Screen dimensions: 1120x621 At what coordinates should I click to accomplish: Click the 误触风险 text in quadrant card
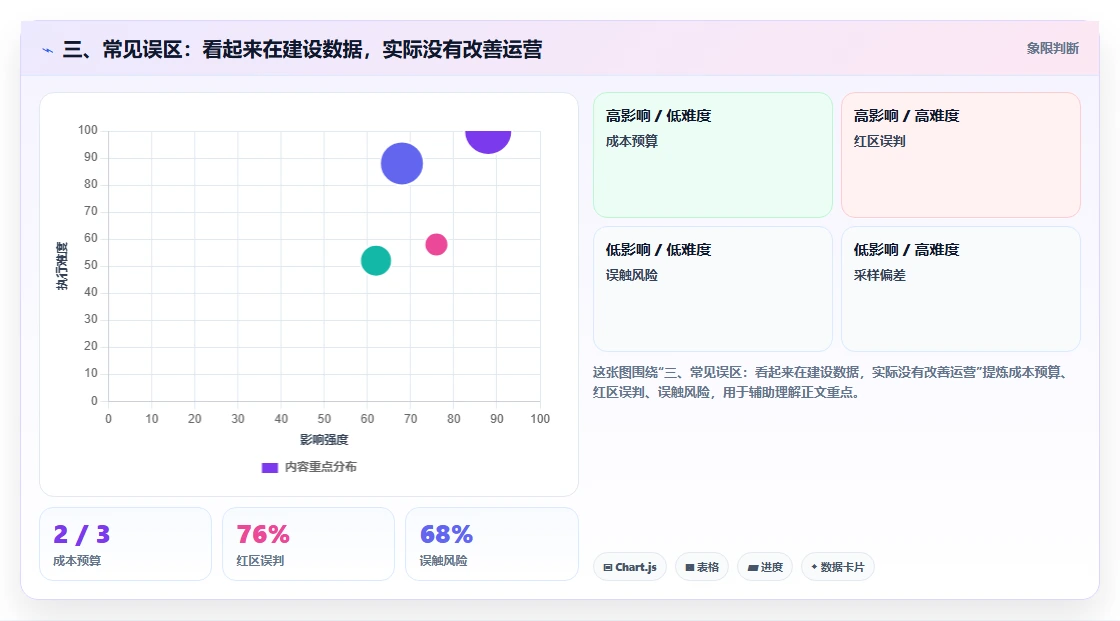pos(631,275)
